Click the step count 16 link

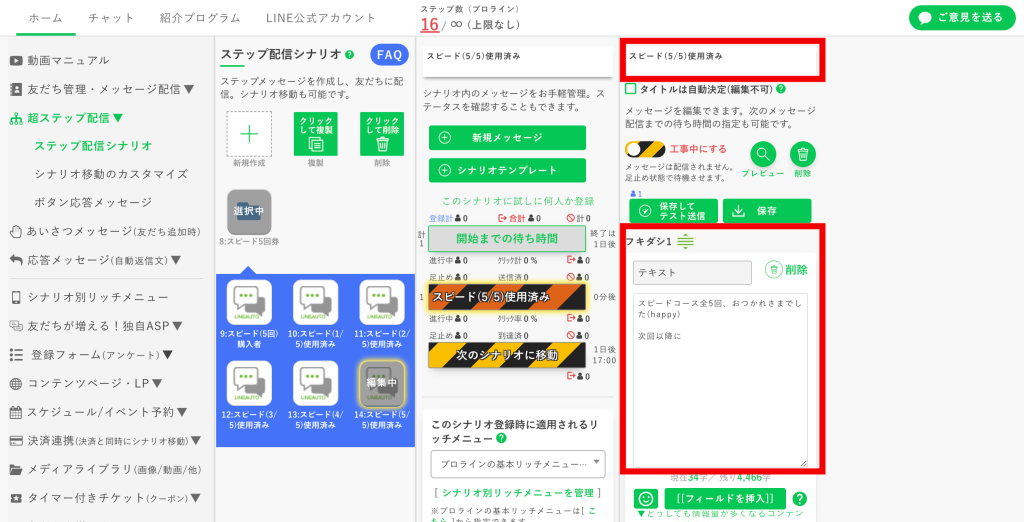(x=429, y=24)
